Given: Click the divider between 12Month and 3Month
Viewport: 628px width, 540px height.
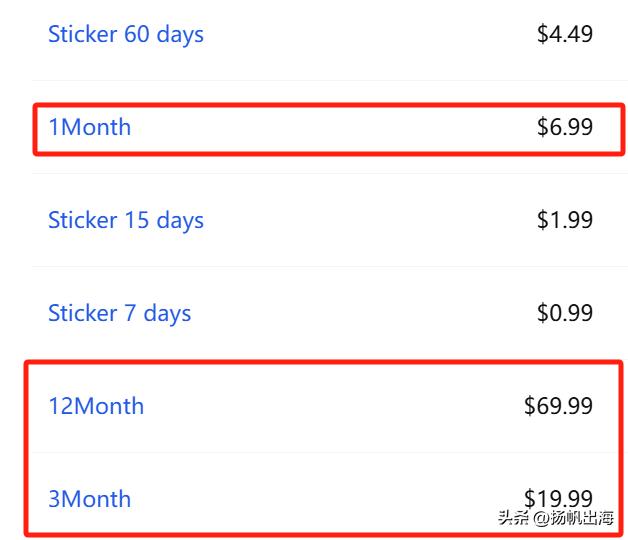Looking at the screenshot, I should click(x=324, y=453).
